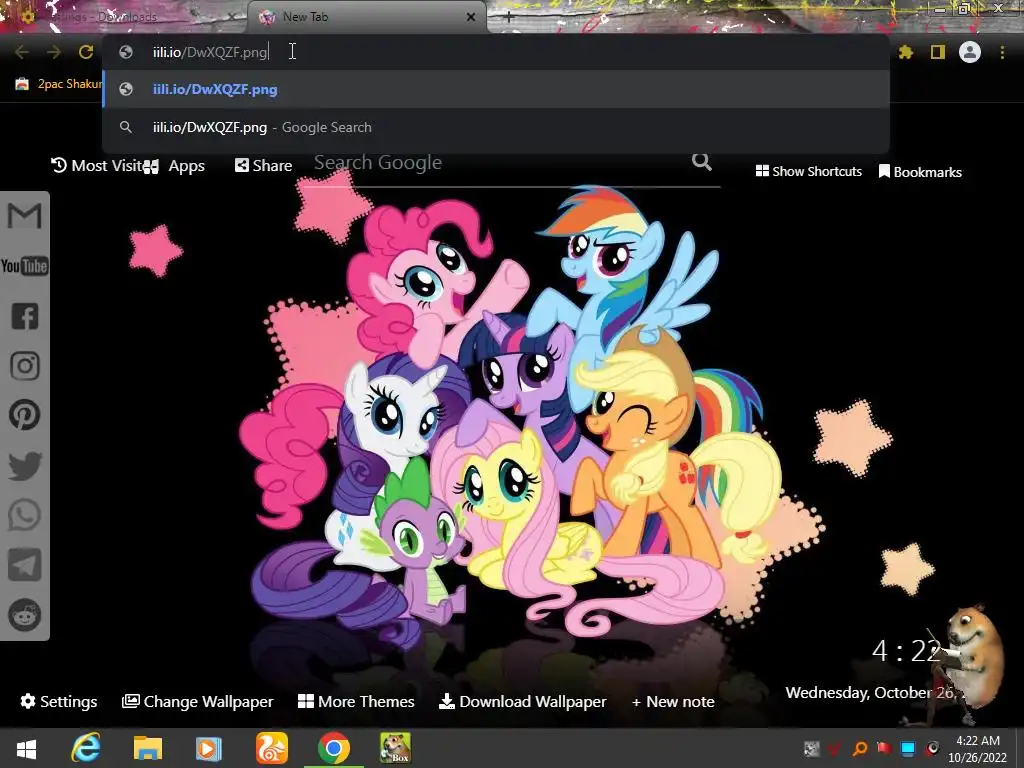Open Facebook from the sidebar
Image resolution: width=1024 pixels, height=768 pixels.
point(25,316)
